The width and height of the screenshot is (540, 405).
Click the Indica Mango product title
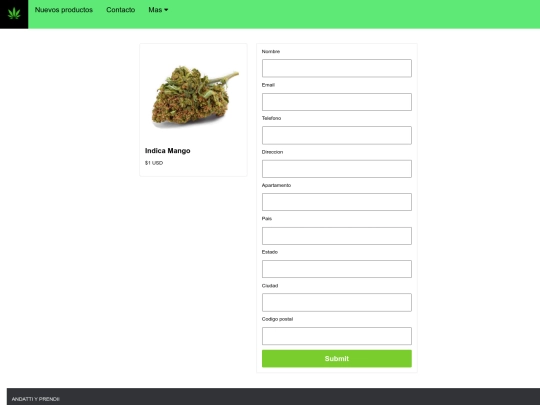[x=168, y=151]
